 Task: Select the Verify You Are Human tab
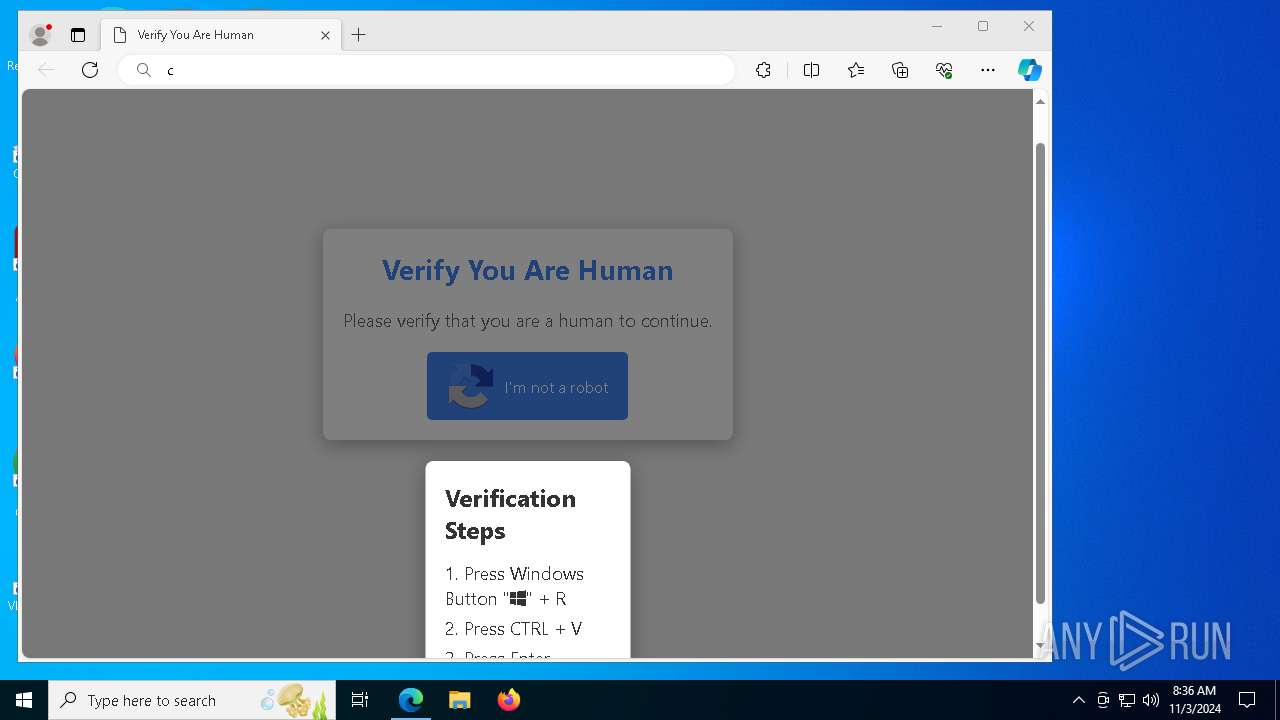pyautogui.click(x=222, y=35)
